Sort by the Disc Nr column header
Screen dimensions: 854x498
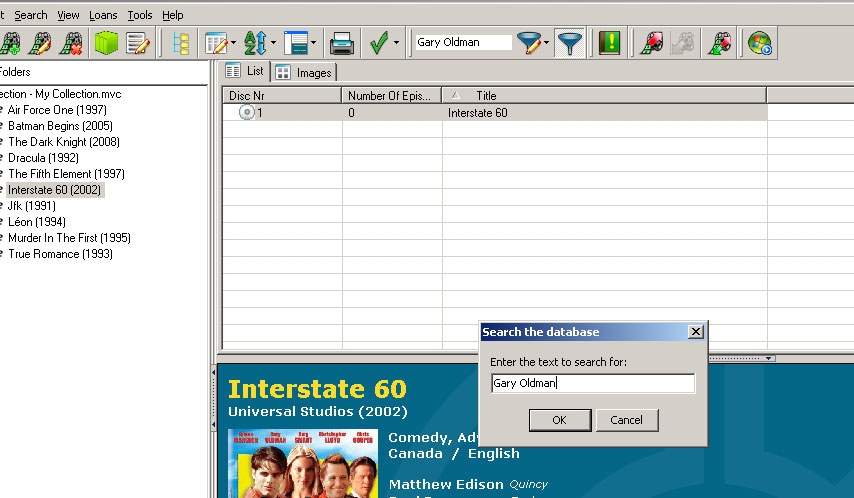coord(282,95)
